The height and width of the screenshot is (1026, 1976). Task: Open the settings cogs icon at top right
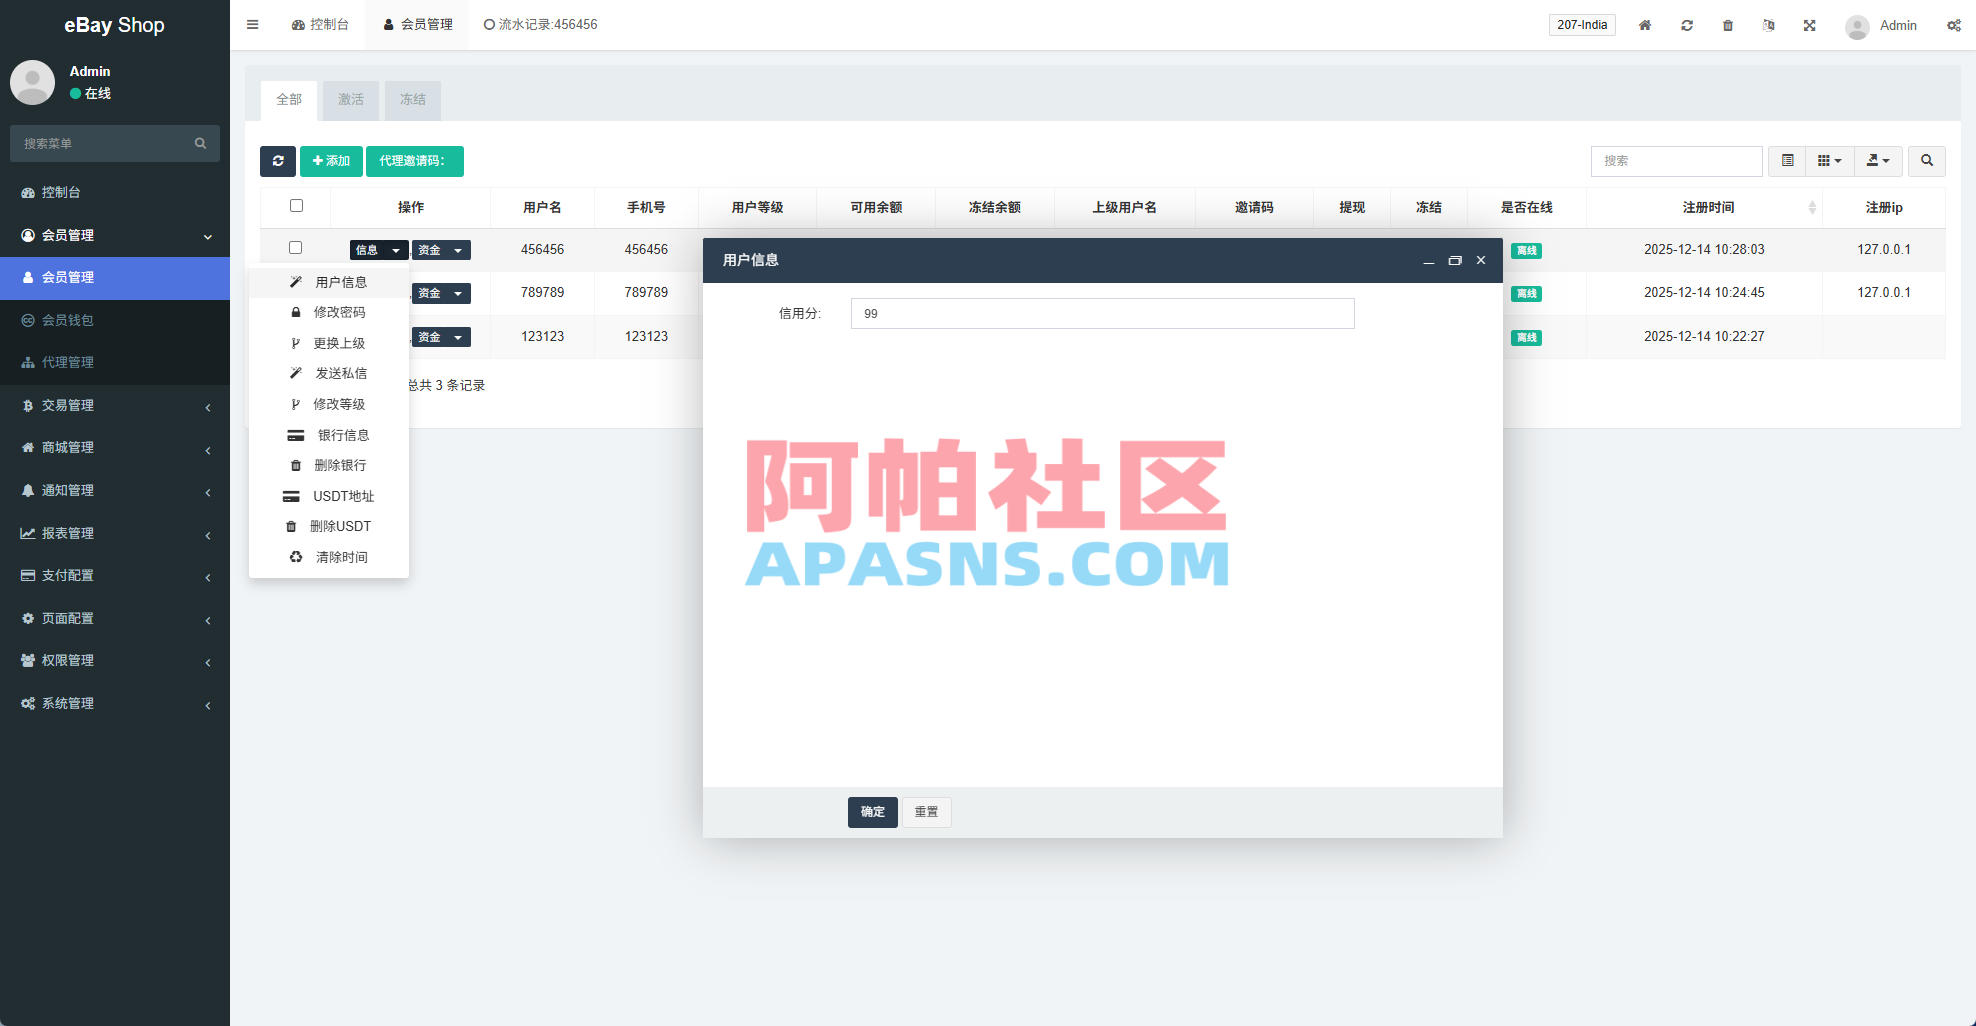coord(1954,25)
